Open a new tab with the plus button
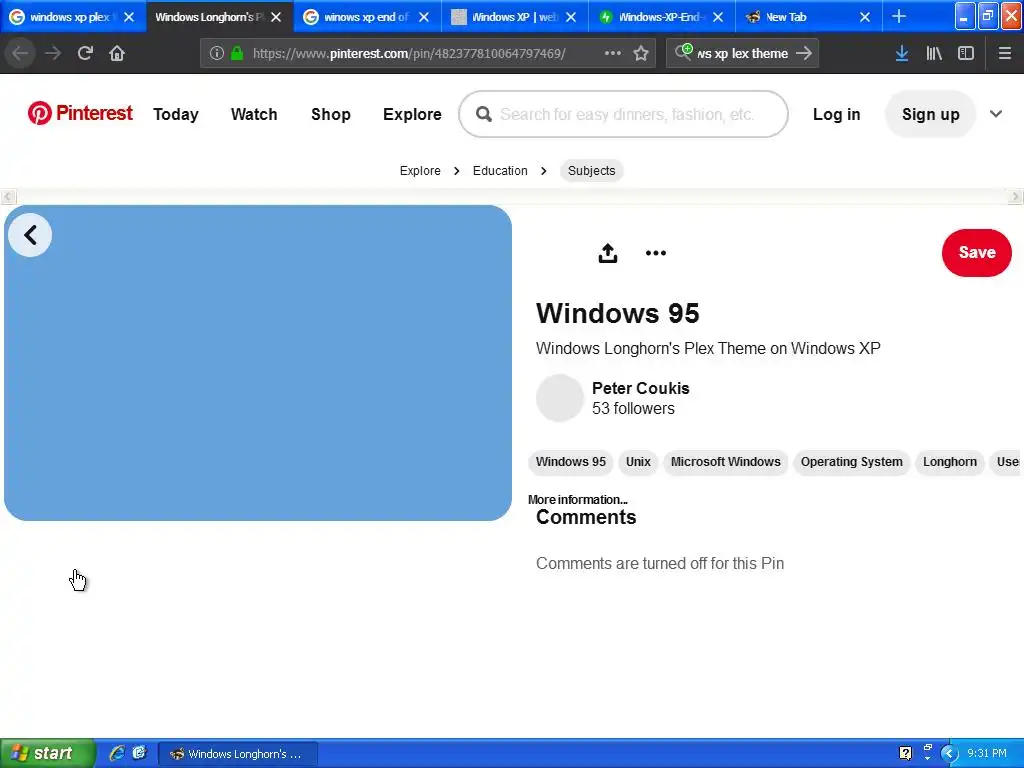 [x=899, y=16]
